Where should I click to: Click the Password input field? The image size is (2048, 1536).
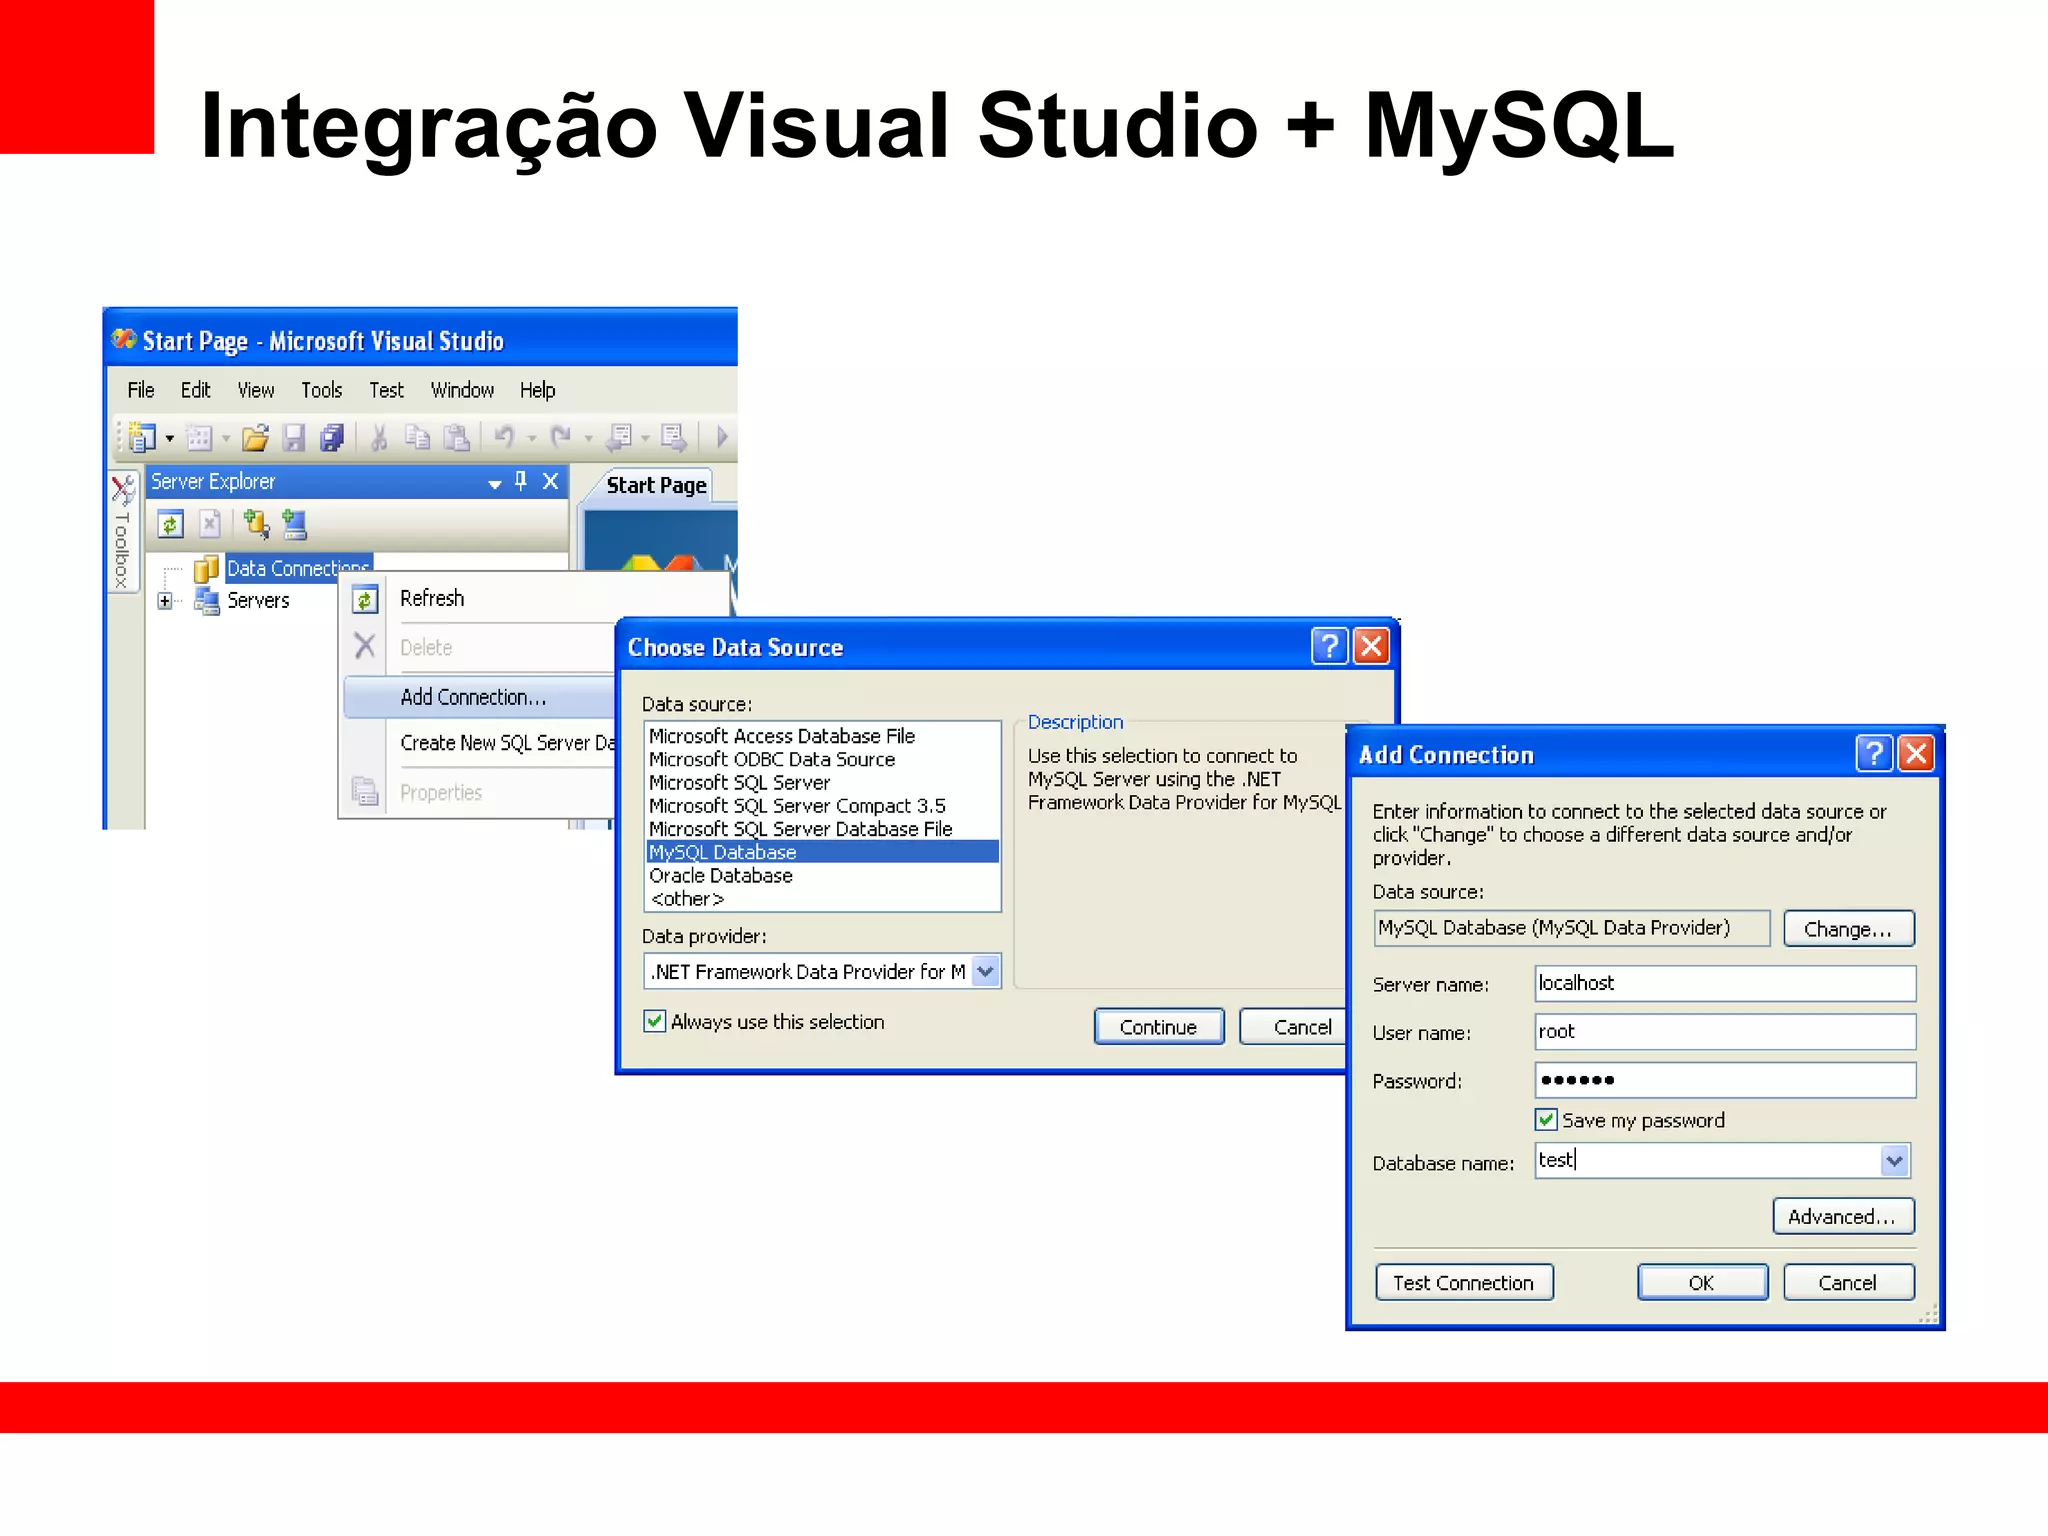pos(1725,1080)
